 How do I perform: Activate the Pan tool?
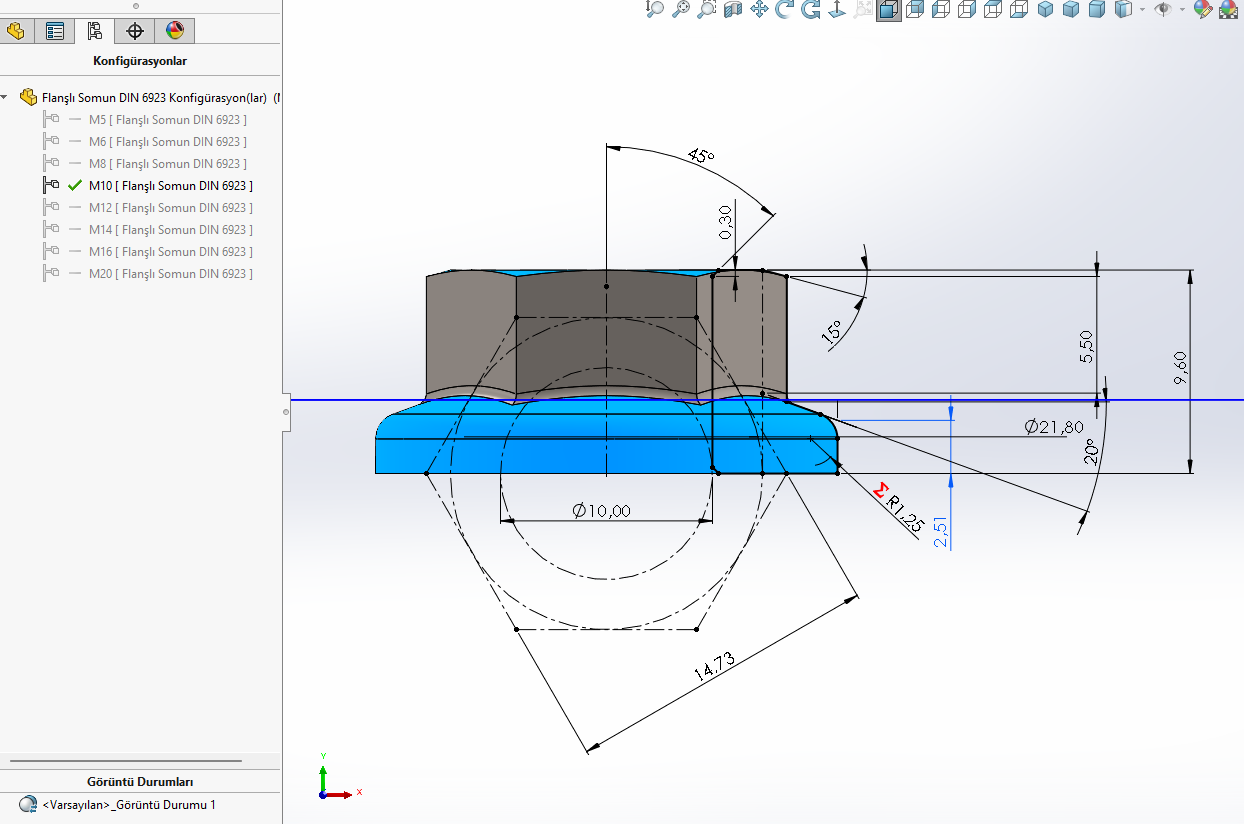click(x=759, y=10)
